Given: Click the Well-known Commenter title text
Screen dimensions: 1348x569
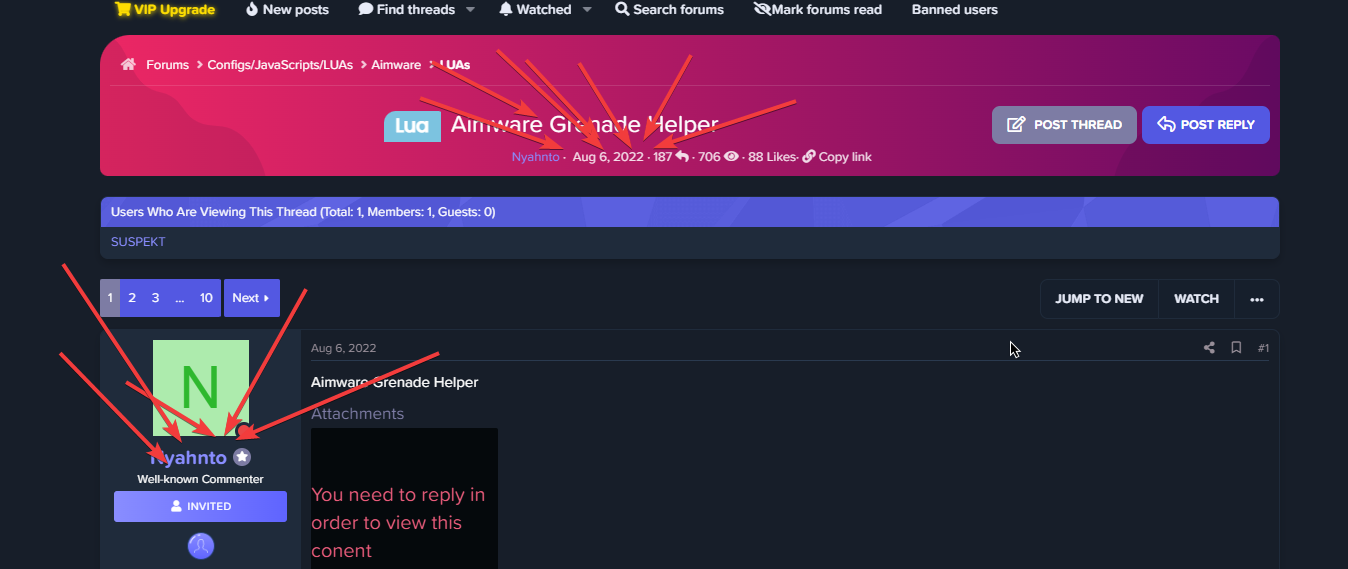Looking at the screenshot, I should [200, 479].
